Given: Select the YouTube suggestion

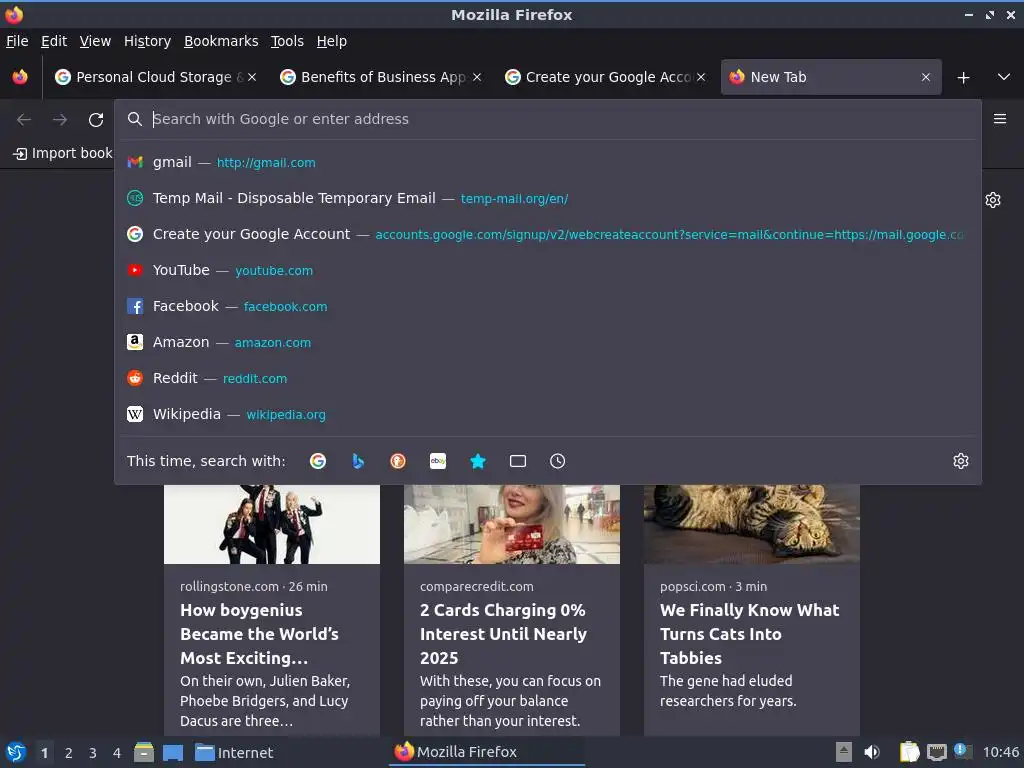Looking at the screenshot, I should [548, 270].
